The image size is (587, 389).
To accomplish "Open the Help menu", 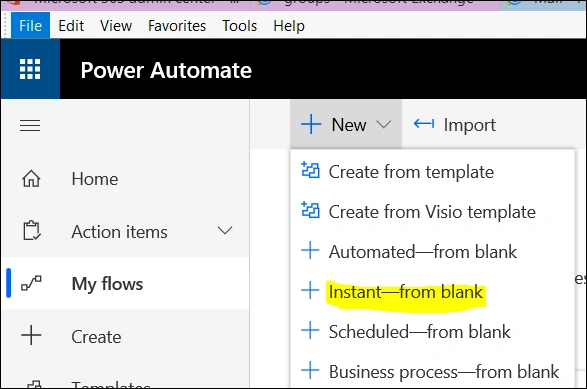I will (289, 26).
